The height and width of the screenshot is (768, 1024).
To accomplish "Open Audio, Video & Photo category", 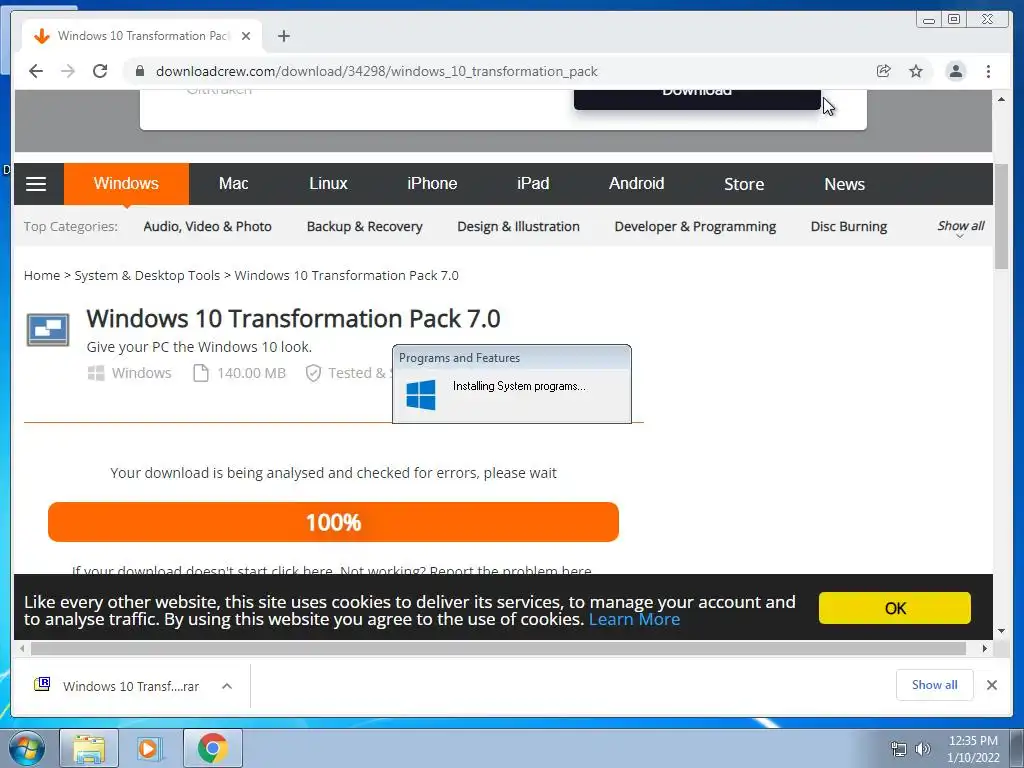I will click(x=208, y=227).
